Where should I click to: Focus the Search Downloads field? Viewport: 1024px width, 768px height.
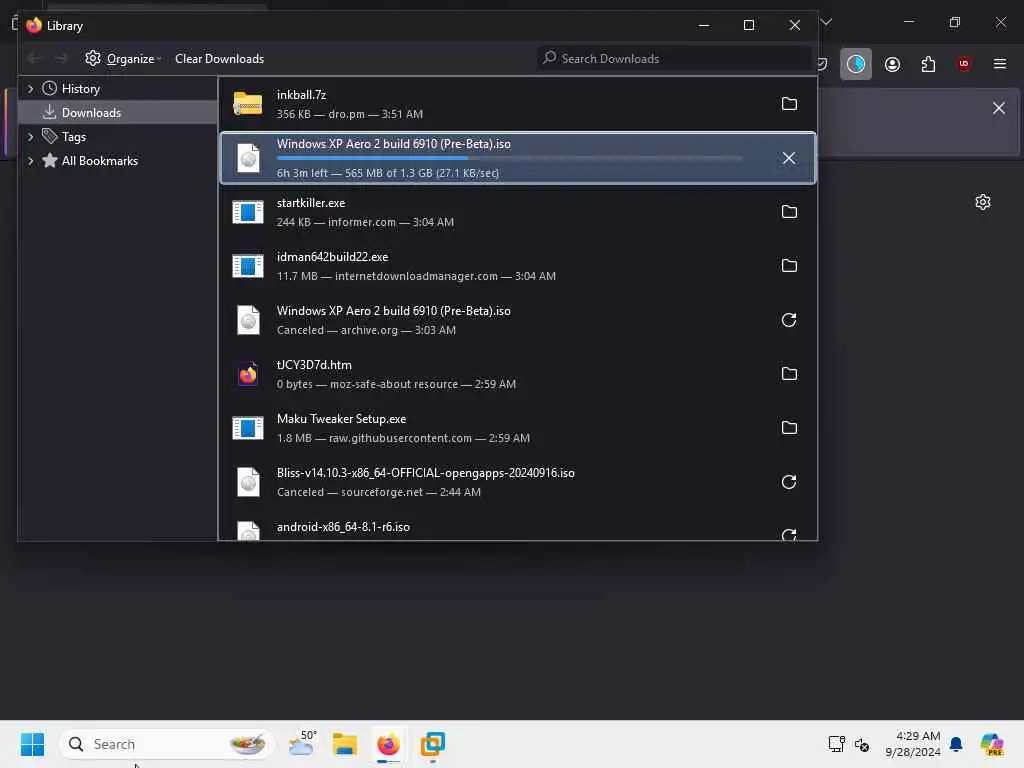click(674, 59)
